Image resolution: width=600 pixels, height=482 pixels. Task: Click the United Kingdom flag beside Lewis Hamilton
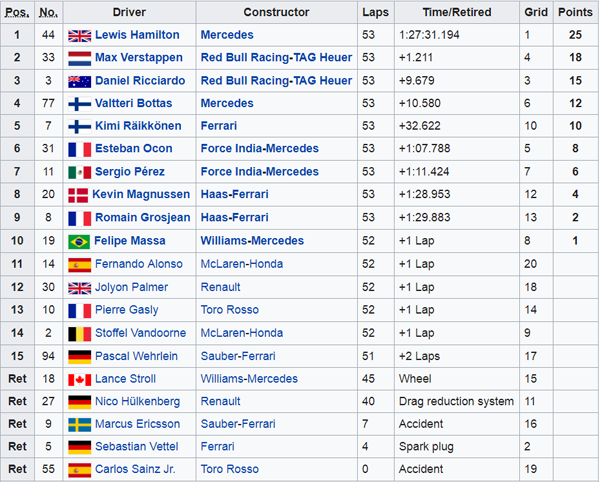[x=80, y=36]
